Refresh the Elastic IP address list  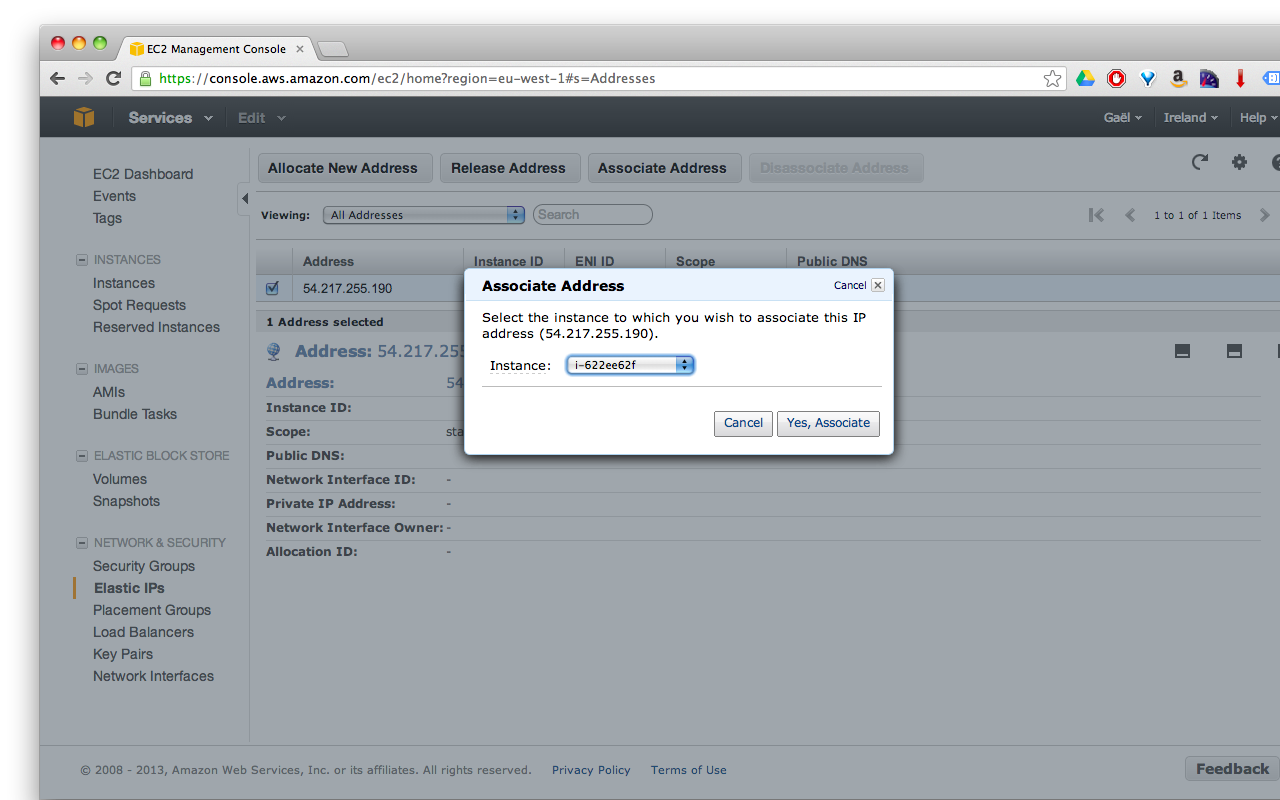[1199, 162]
